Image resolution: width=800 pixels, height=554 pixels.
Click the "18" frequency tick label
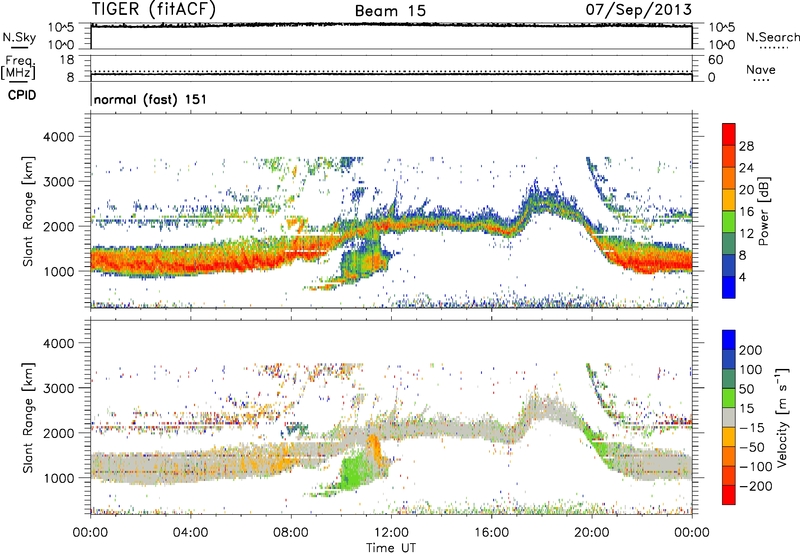67,60
